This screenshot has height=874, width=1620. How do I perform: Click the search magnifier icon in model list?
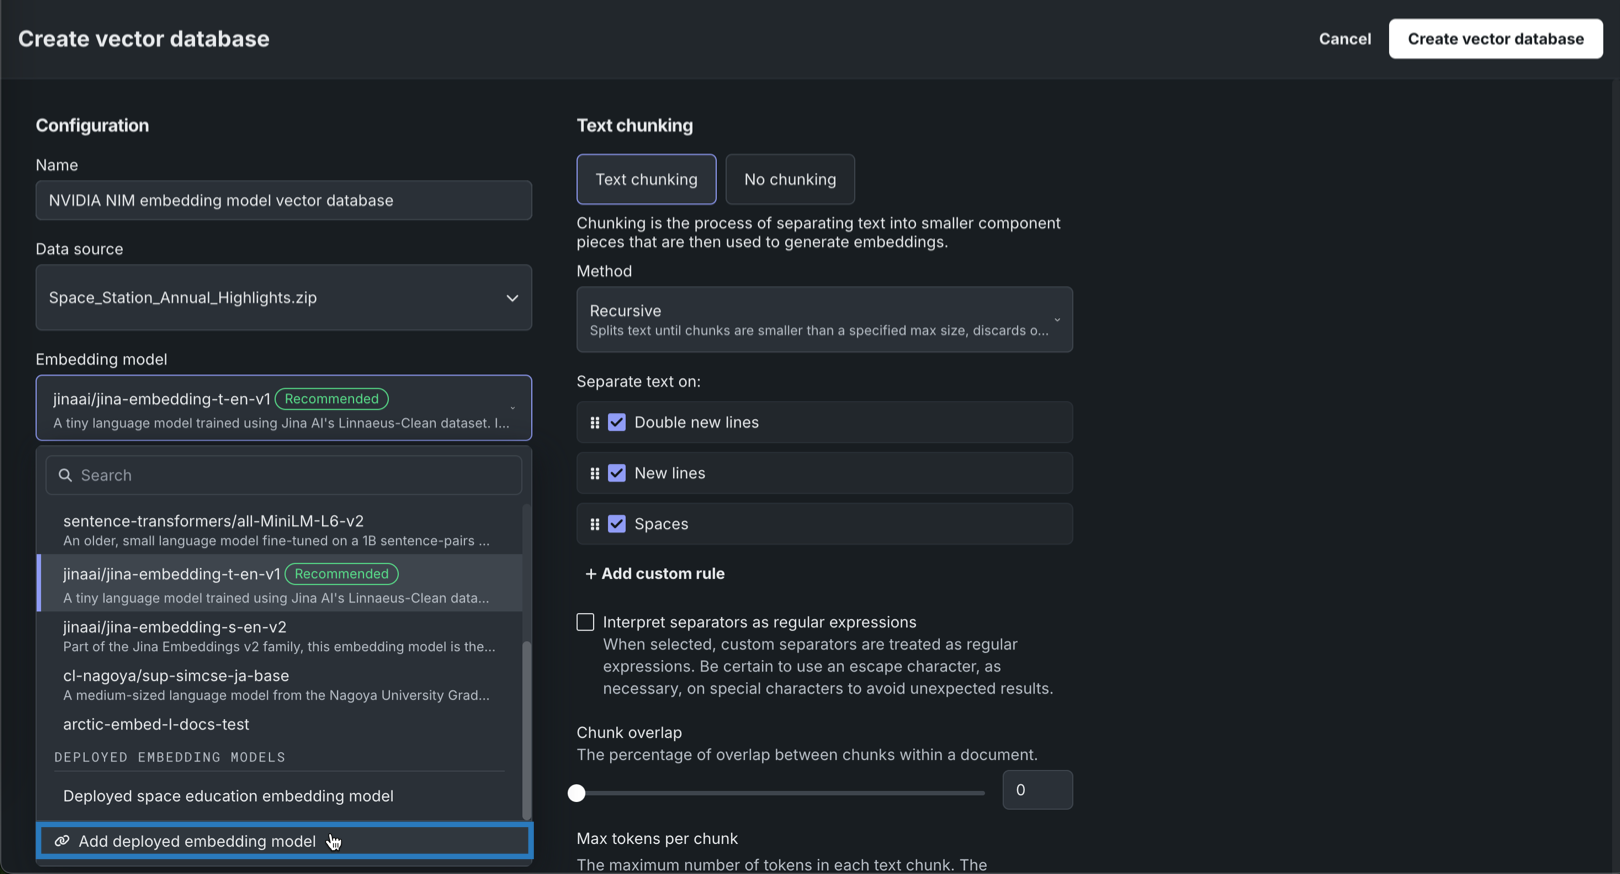coord(65,475)
